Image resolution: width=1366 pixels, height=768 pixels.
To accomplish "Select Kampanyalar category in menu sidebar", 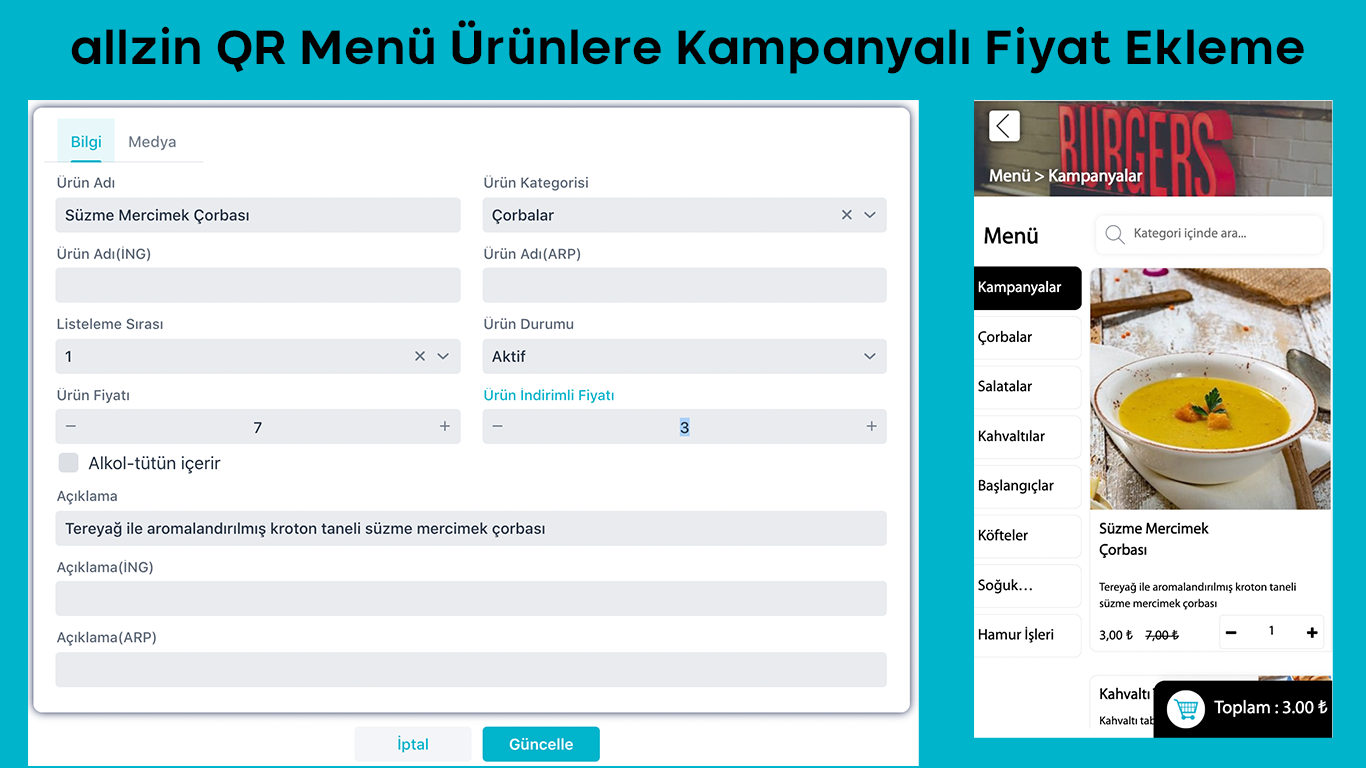I will coord(1027,288).
